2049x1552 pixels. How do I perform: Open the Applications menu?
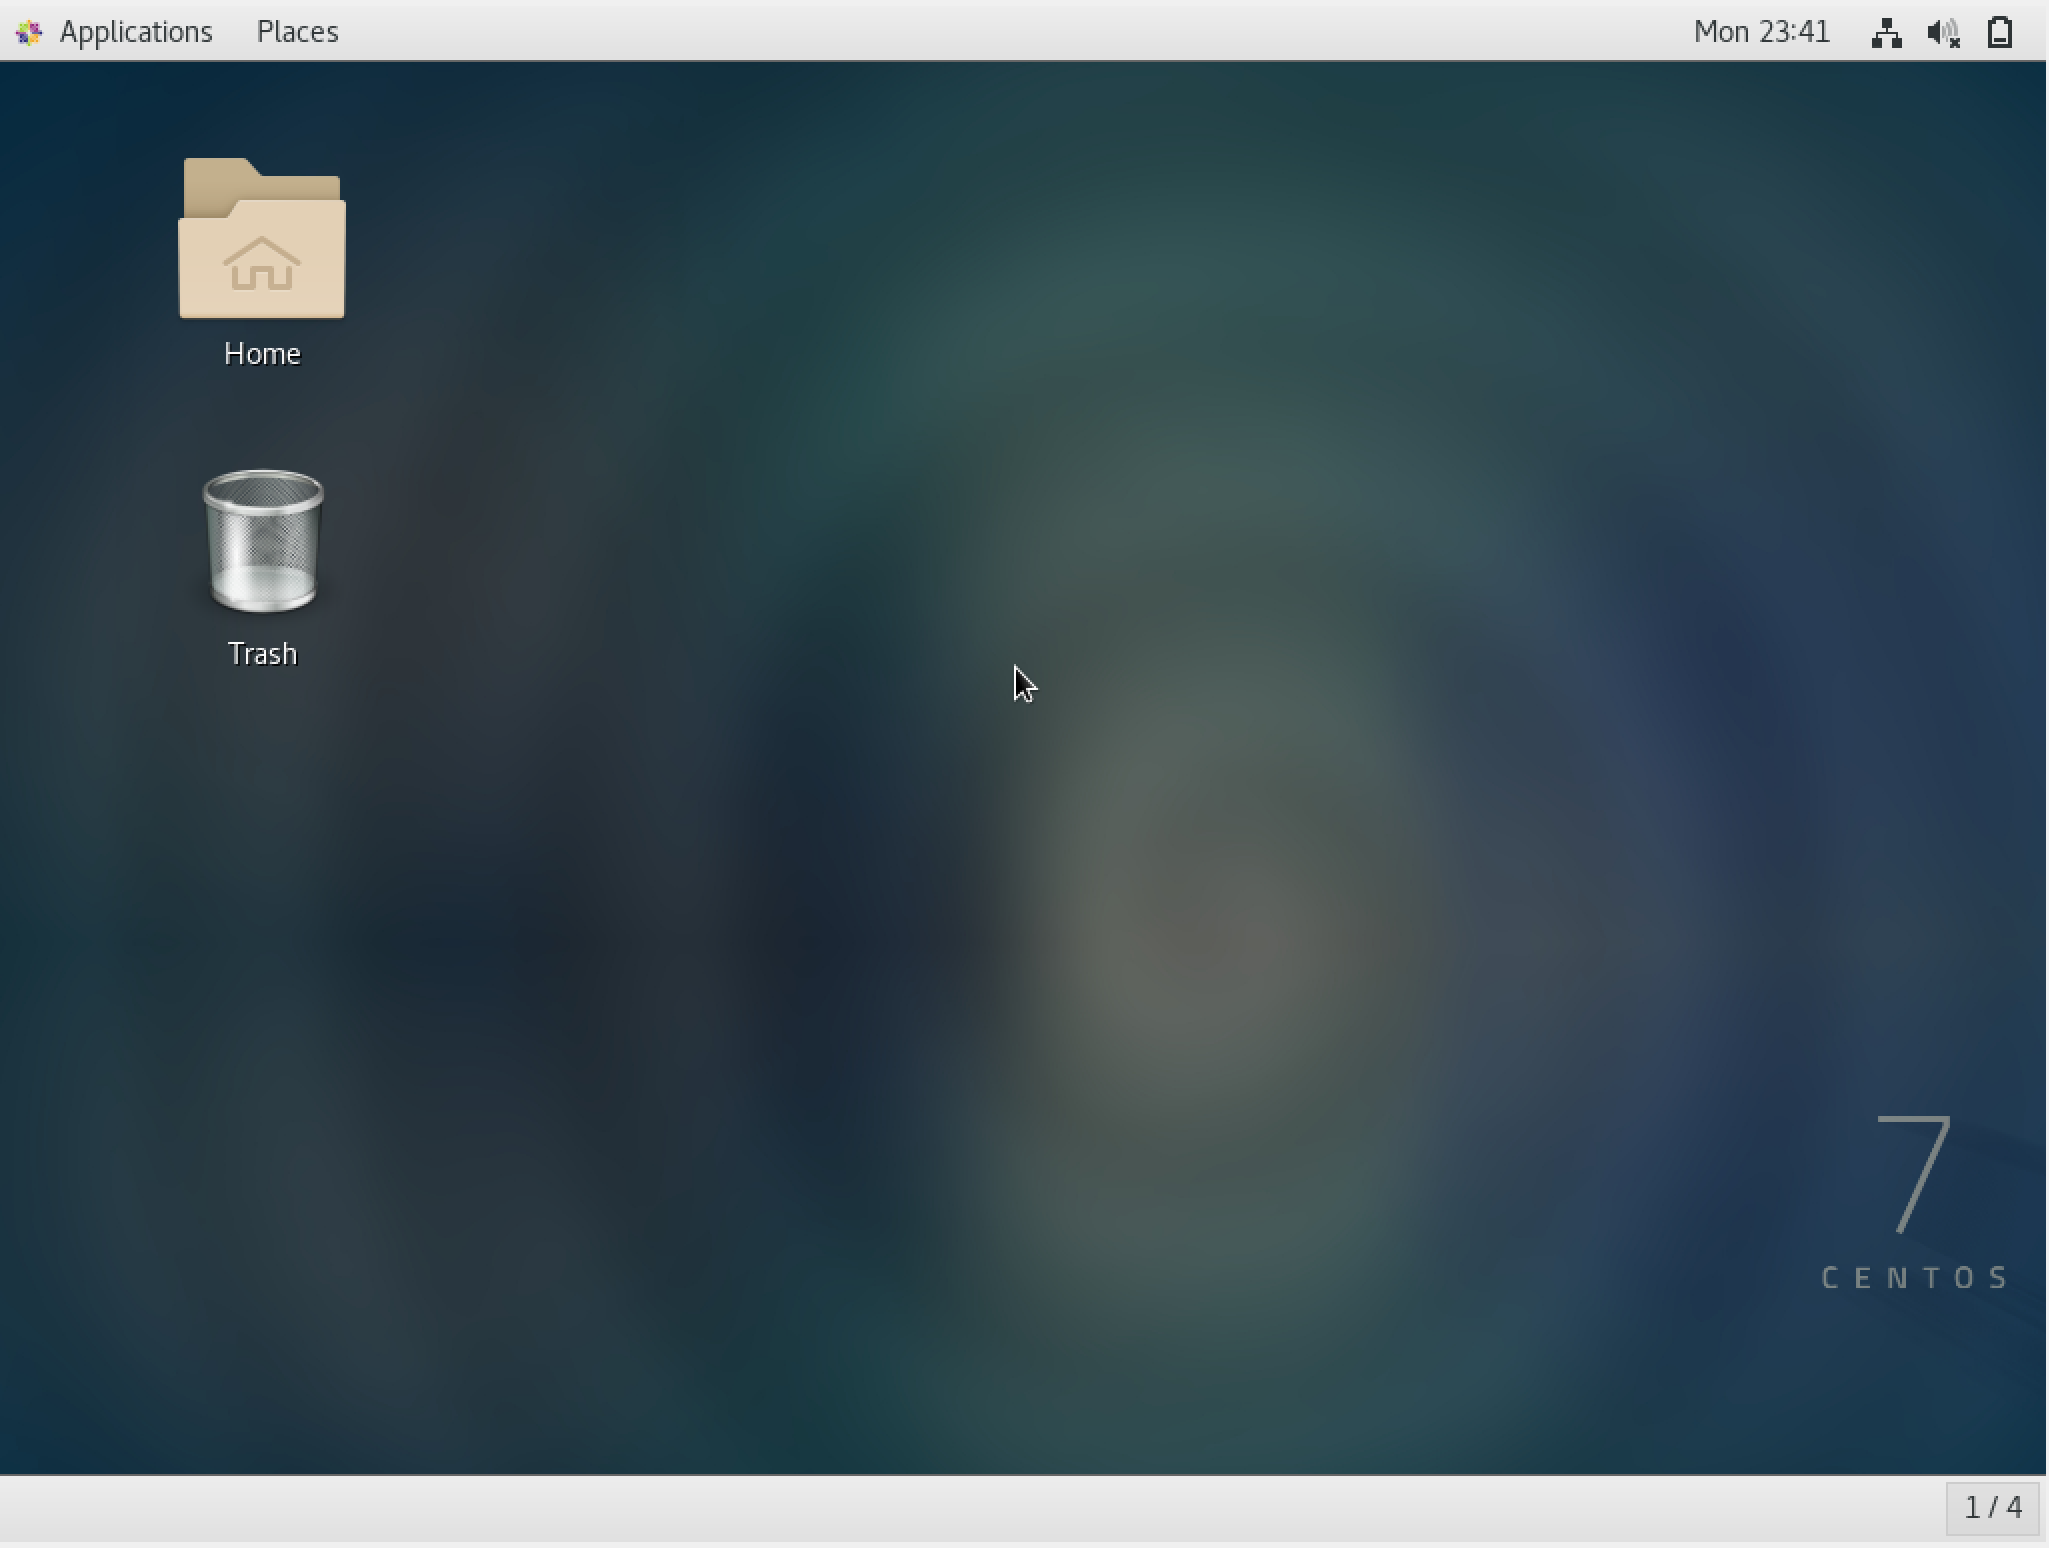pos(136,32)
